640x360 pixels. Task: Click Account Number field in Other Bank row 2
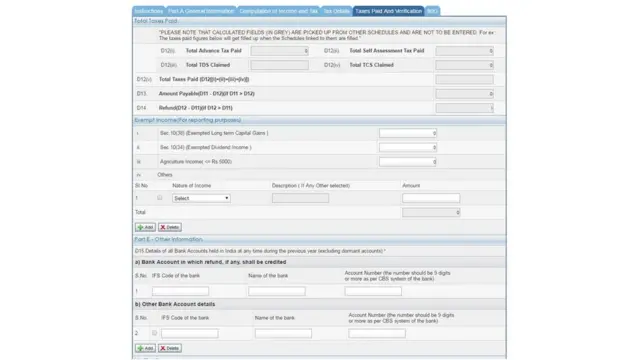pyautogui.click(x=377, y=333)
